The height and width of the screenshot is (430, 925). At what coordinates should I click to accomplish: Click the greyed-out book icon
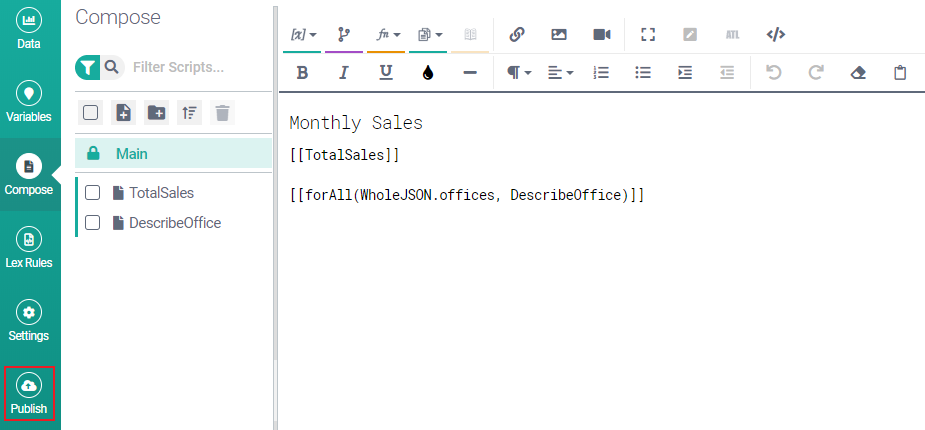tap(470, 35)
